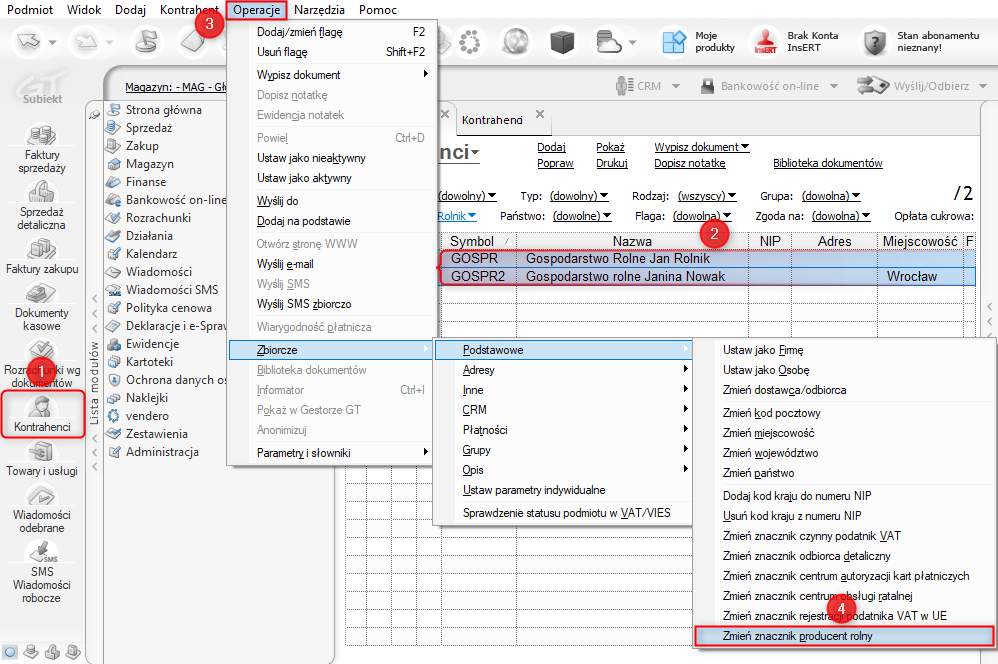
Task: Click Biblioteka dokumentów link
Action: click(x=827, y=163)
